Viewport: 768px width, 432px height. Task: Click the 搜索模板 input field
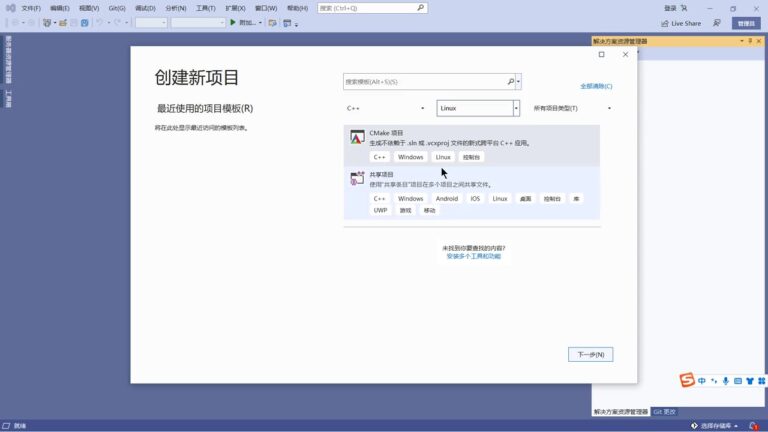coord(425,81)
